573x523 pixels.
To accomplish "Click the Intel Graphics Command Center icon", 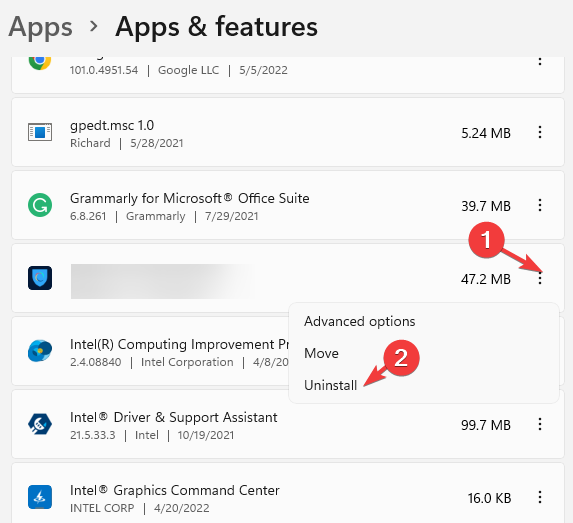I will tap(40, 497).
